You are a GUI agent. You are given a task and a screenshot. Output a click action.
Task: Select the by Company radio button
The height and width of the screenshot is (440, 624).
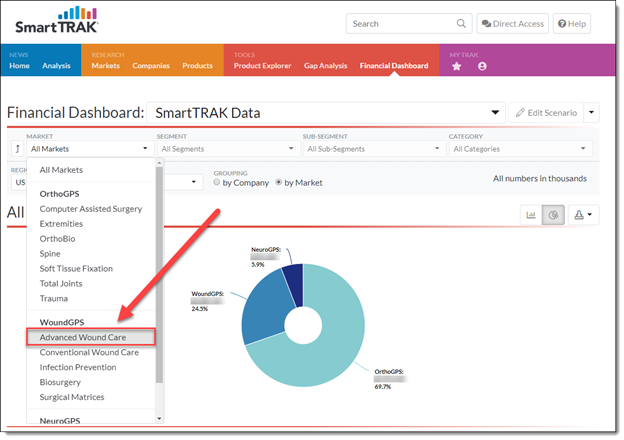(216, 182)
